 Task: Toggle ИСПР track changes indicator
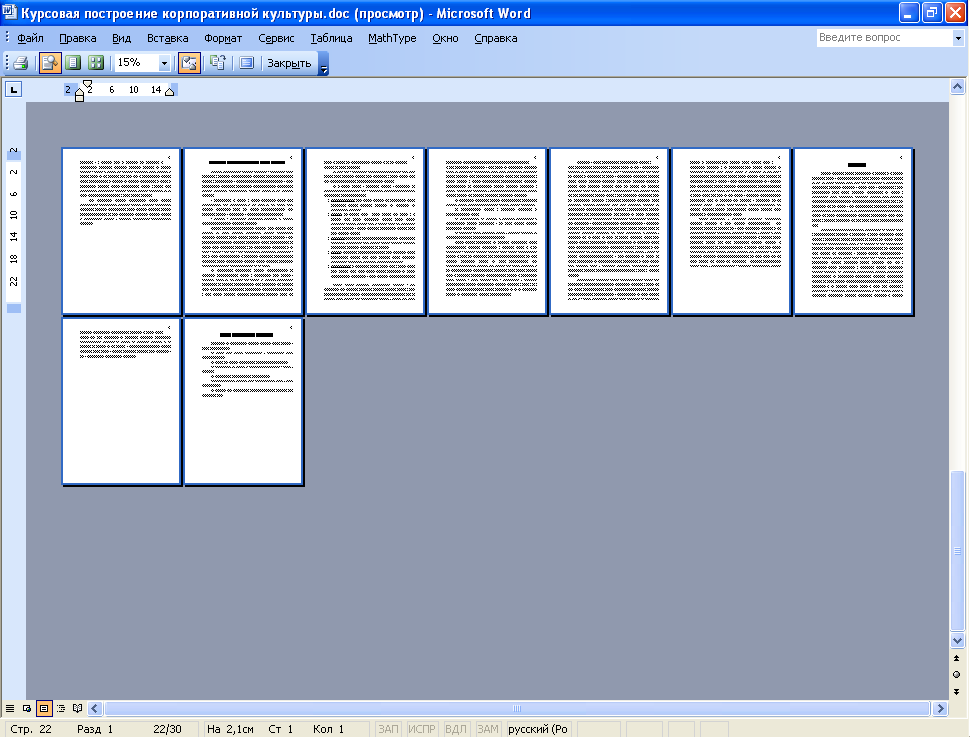(x=422, y=729)
